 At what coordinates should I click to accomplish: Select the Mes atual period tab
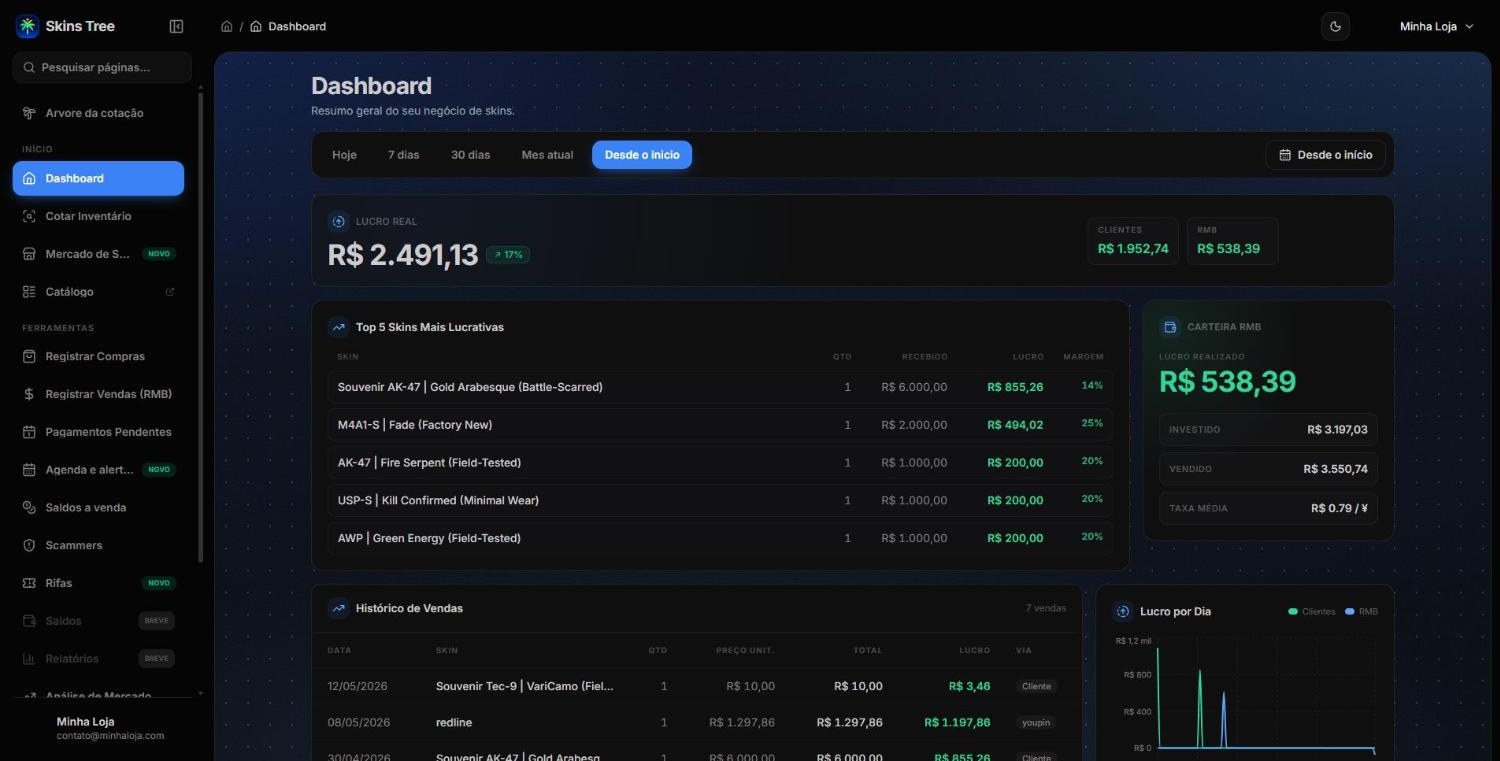point(547,155)
